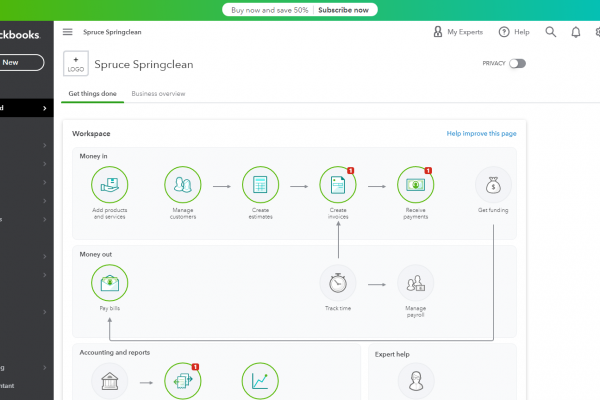Click the Get funding money bag icon
The height and width of the screenshot is (400, 600).
(x=493, y=184)
